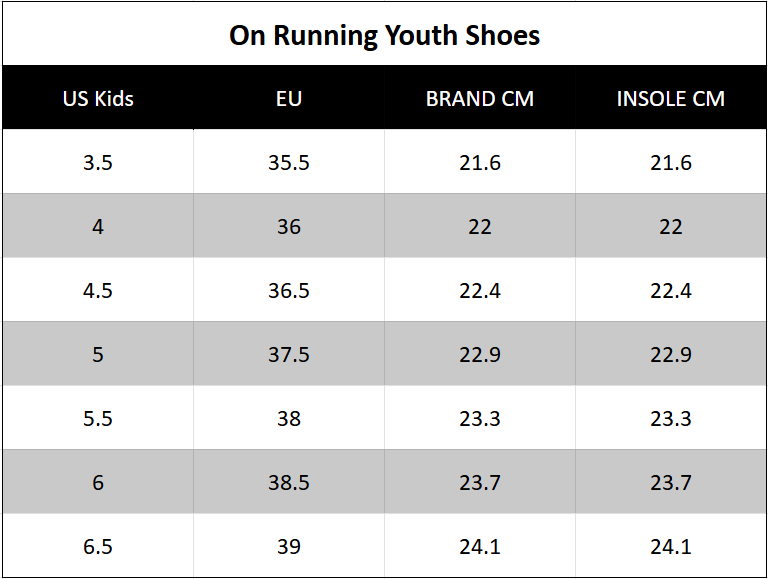Viewport: 768px width, 579px height.
Task: Click the 22.4 cell under BRAND CM
Action: (480, 291)
